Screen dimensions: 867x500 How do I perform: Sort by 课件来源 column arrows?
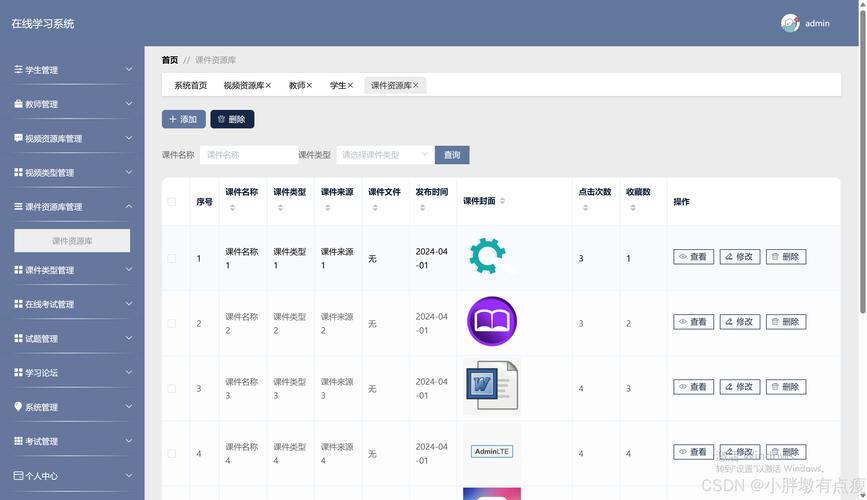(x=327, y=207)
